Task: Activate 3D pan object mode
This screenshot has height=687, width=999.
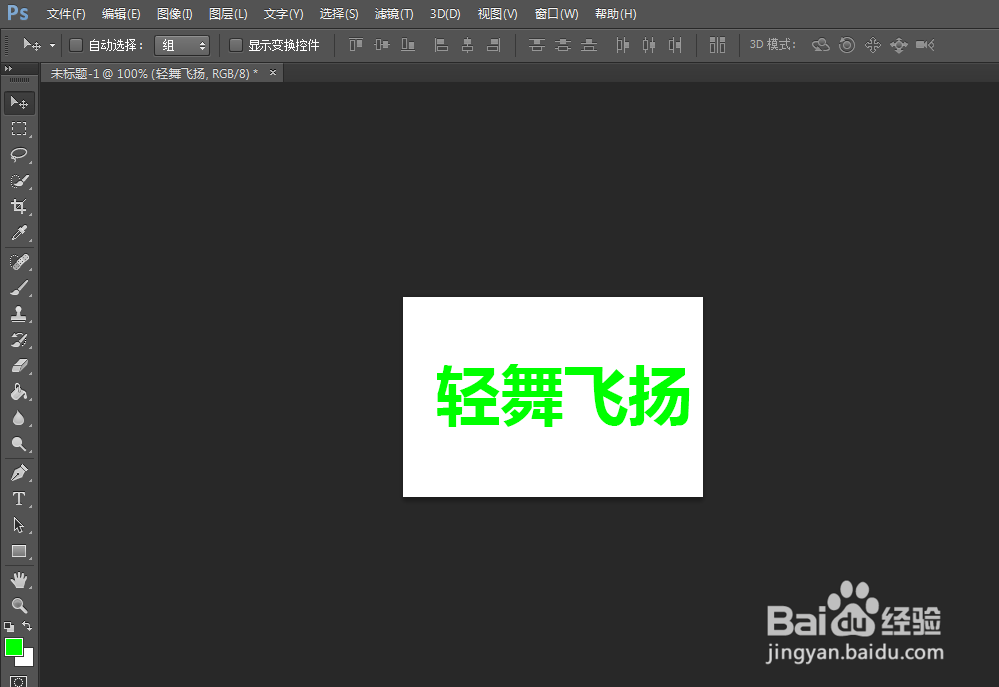Action: point(873,45)
